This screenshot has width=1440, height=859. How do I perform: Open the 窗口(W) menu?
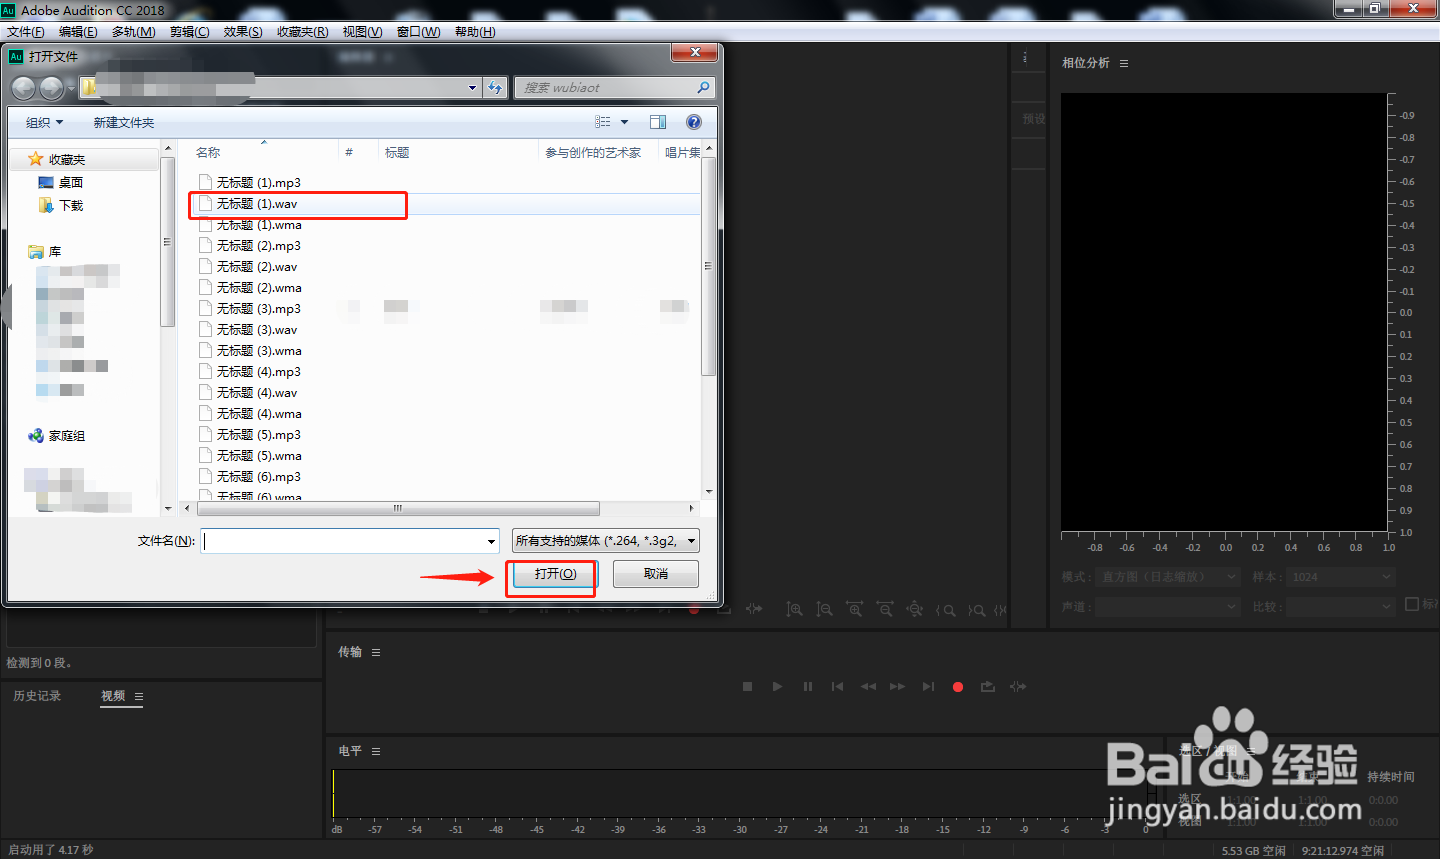click(418, 32)
